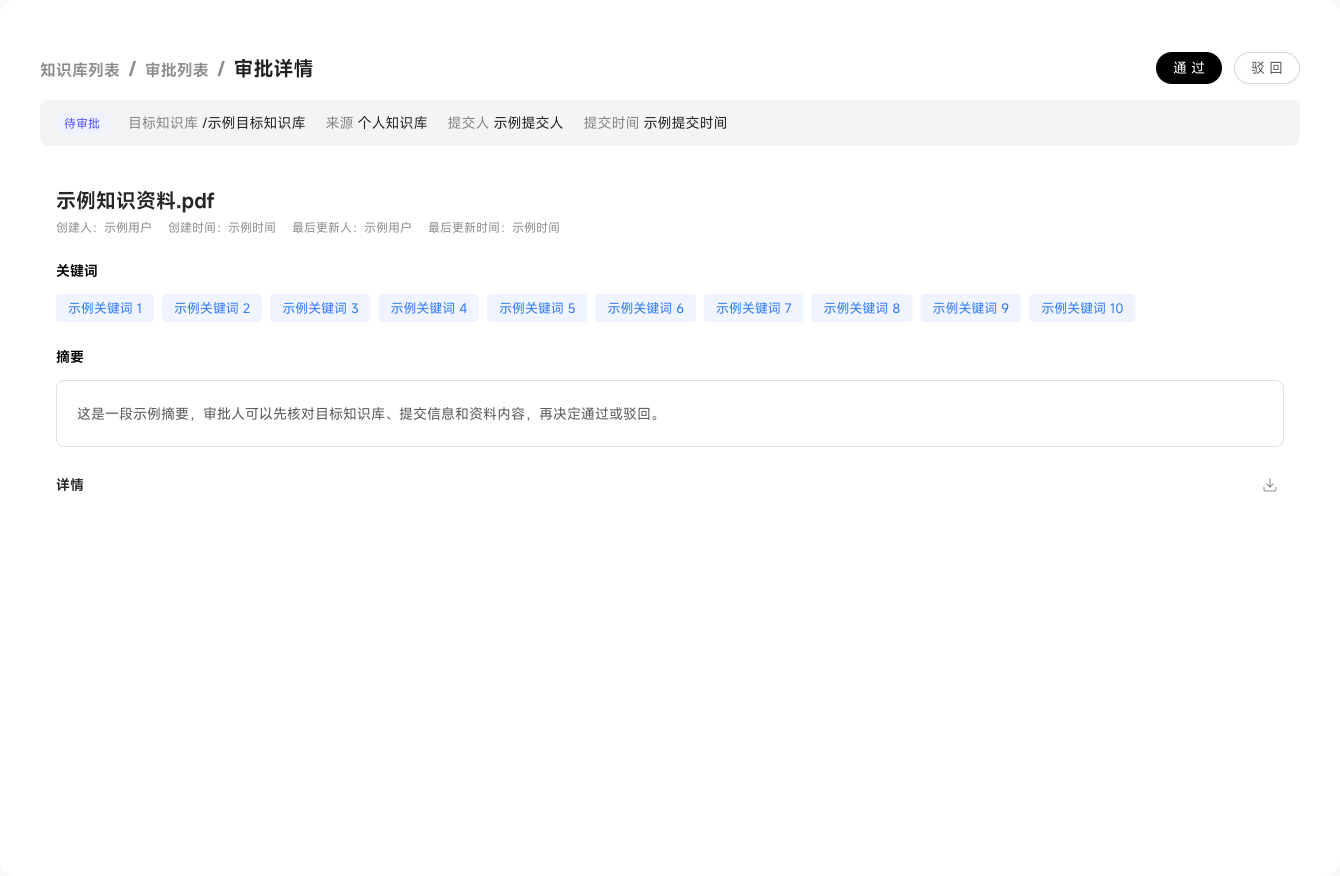Click file title 示例知识资料.pdf
Viewport: 1340px width, 876px height.
click(x=135, y=200)
